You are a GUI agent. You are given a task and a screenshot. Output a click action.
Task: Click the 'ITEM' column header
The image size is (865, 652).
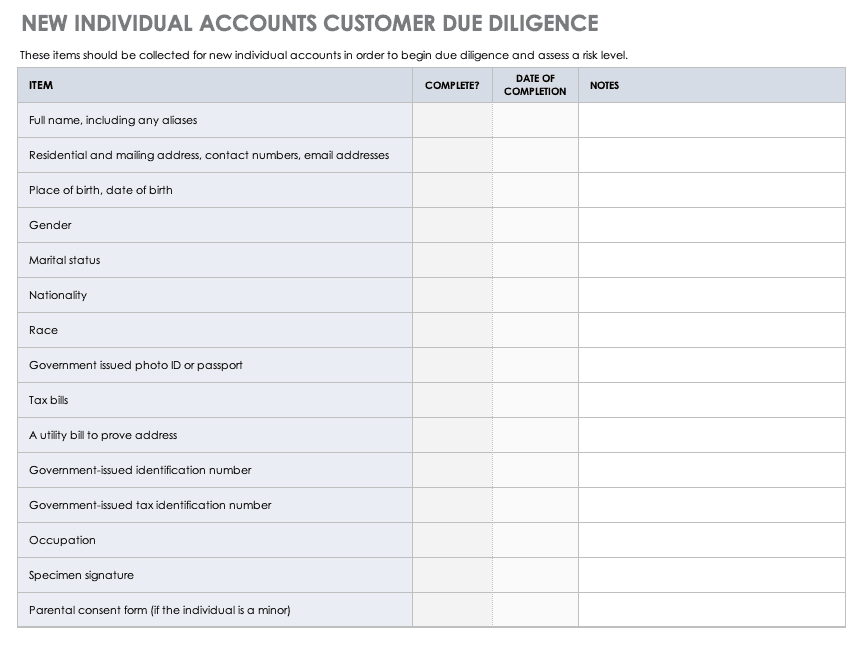[x=215, y=85]
